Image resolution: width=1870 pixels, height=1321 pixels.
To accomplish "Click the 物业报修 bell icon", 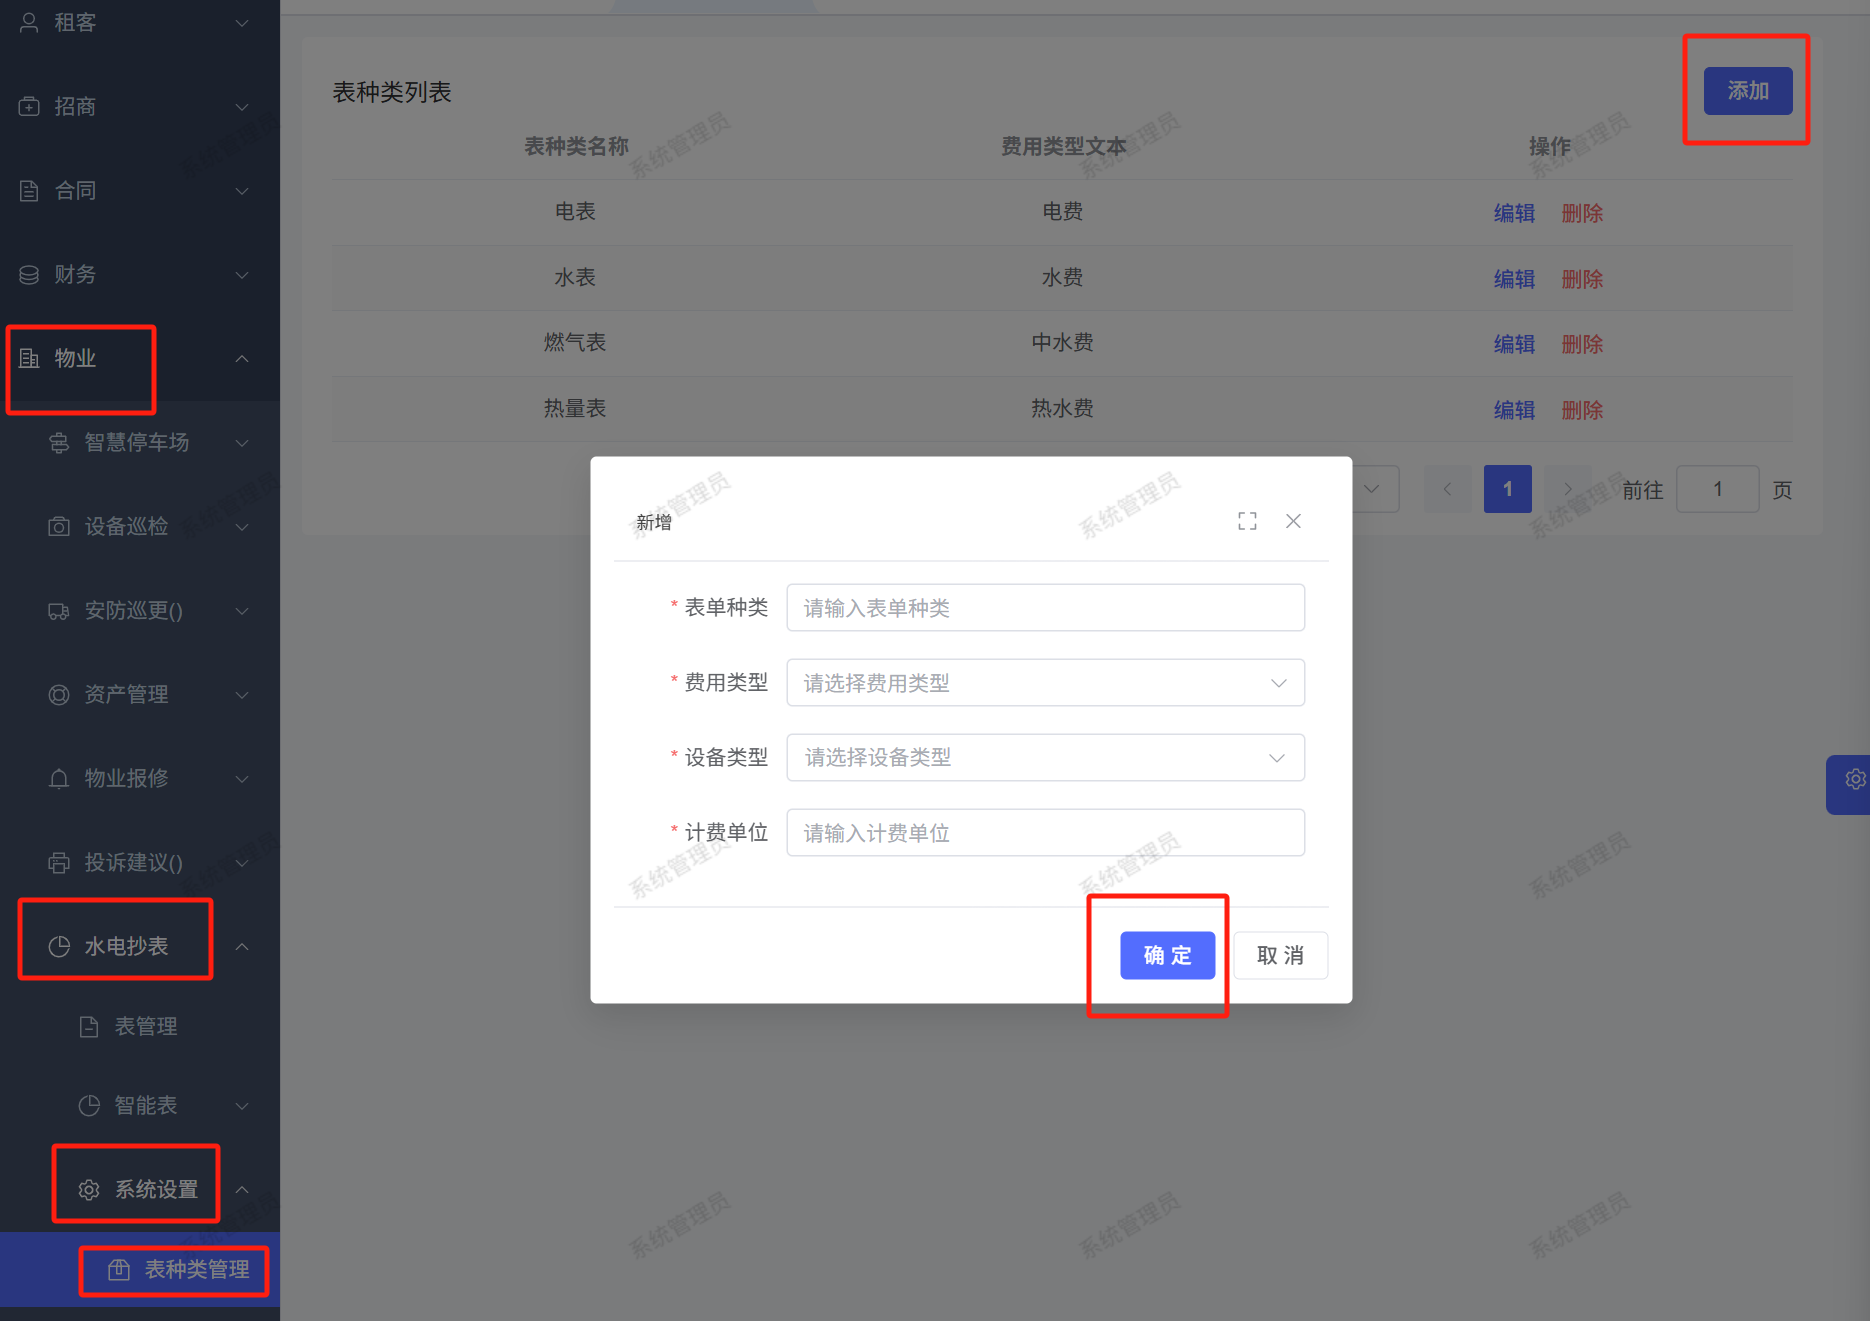I will pos(59,779).
